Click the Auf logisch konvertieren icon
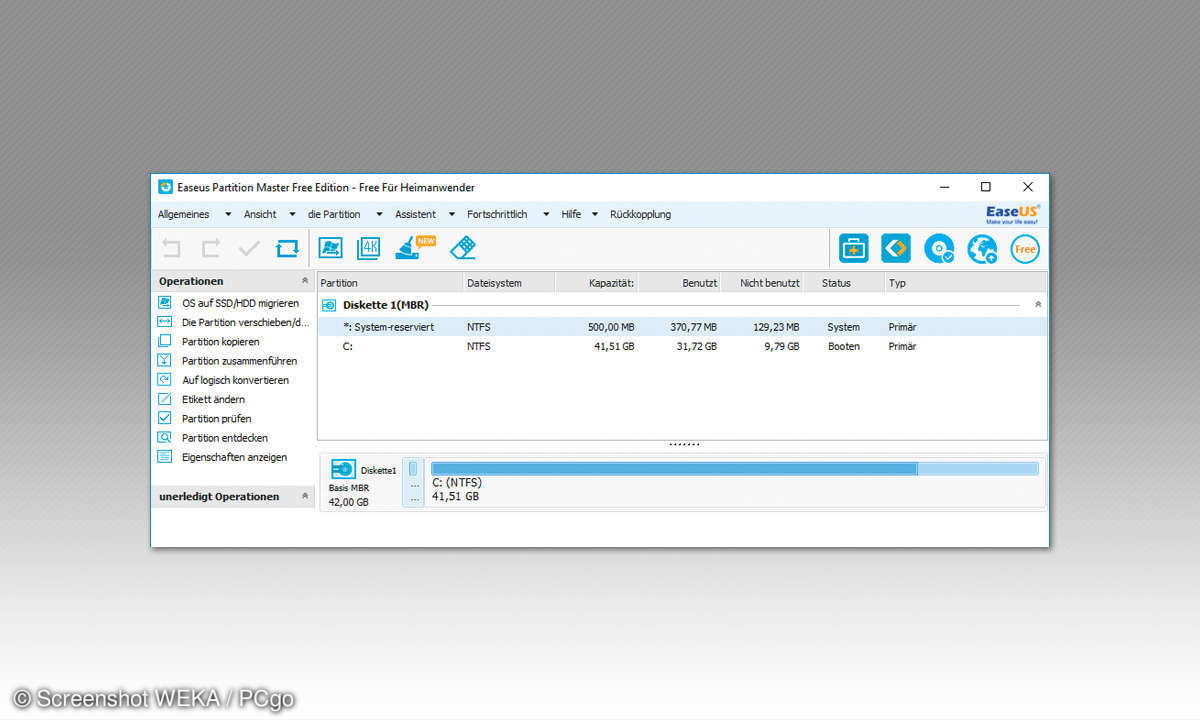The width and height of the screenshot is (1200, 720). coord(164,380)
